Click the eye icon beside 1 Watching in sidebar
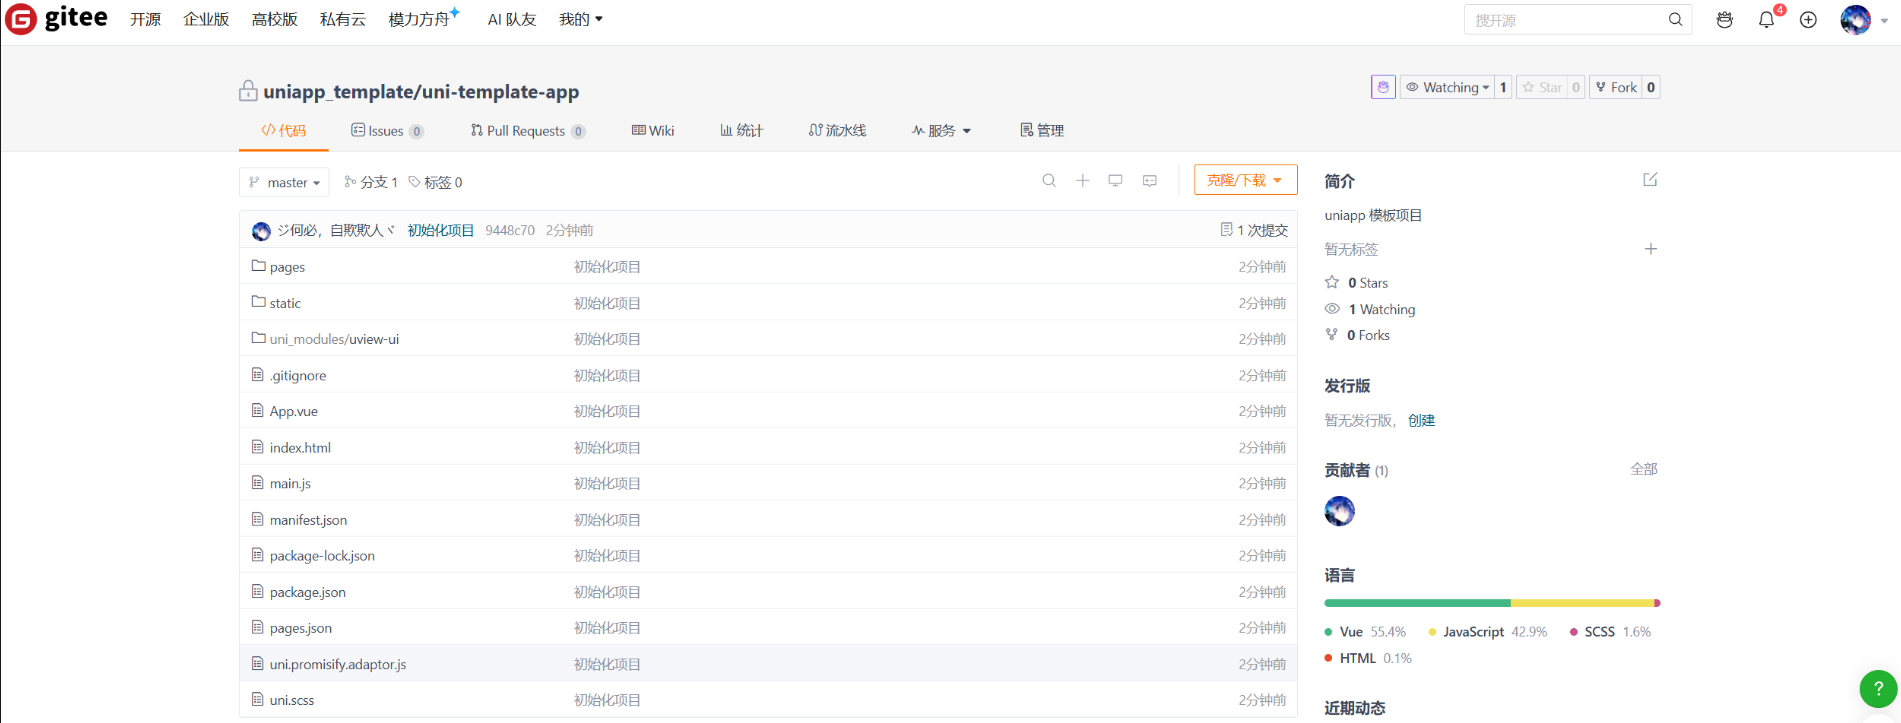Viewport: 1901px width, 723px height. (1332, 309)
